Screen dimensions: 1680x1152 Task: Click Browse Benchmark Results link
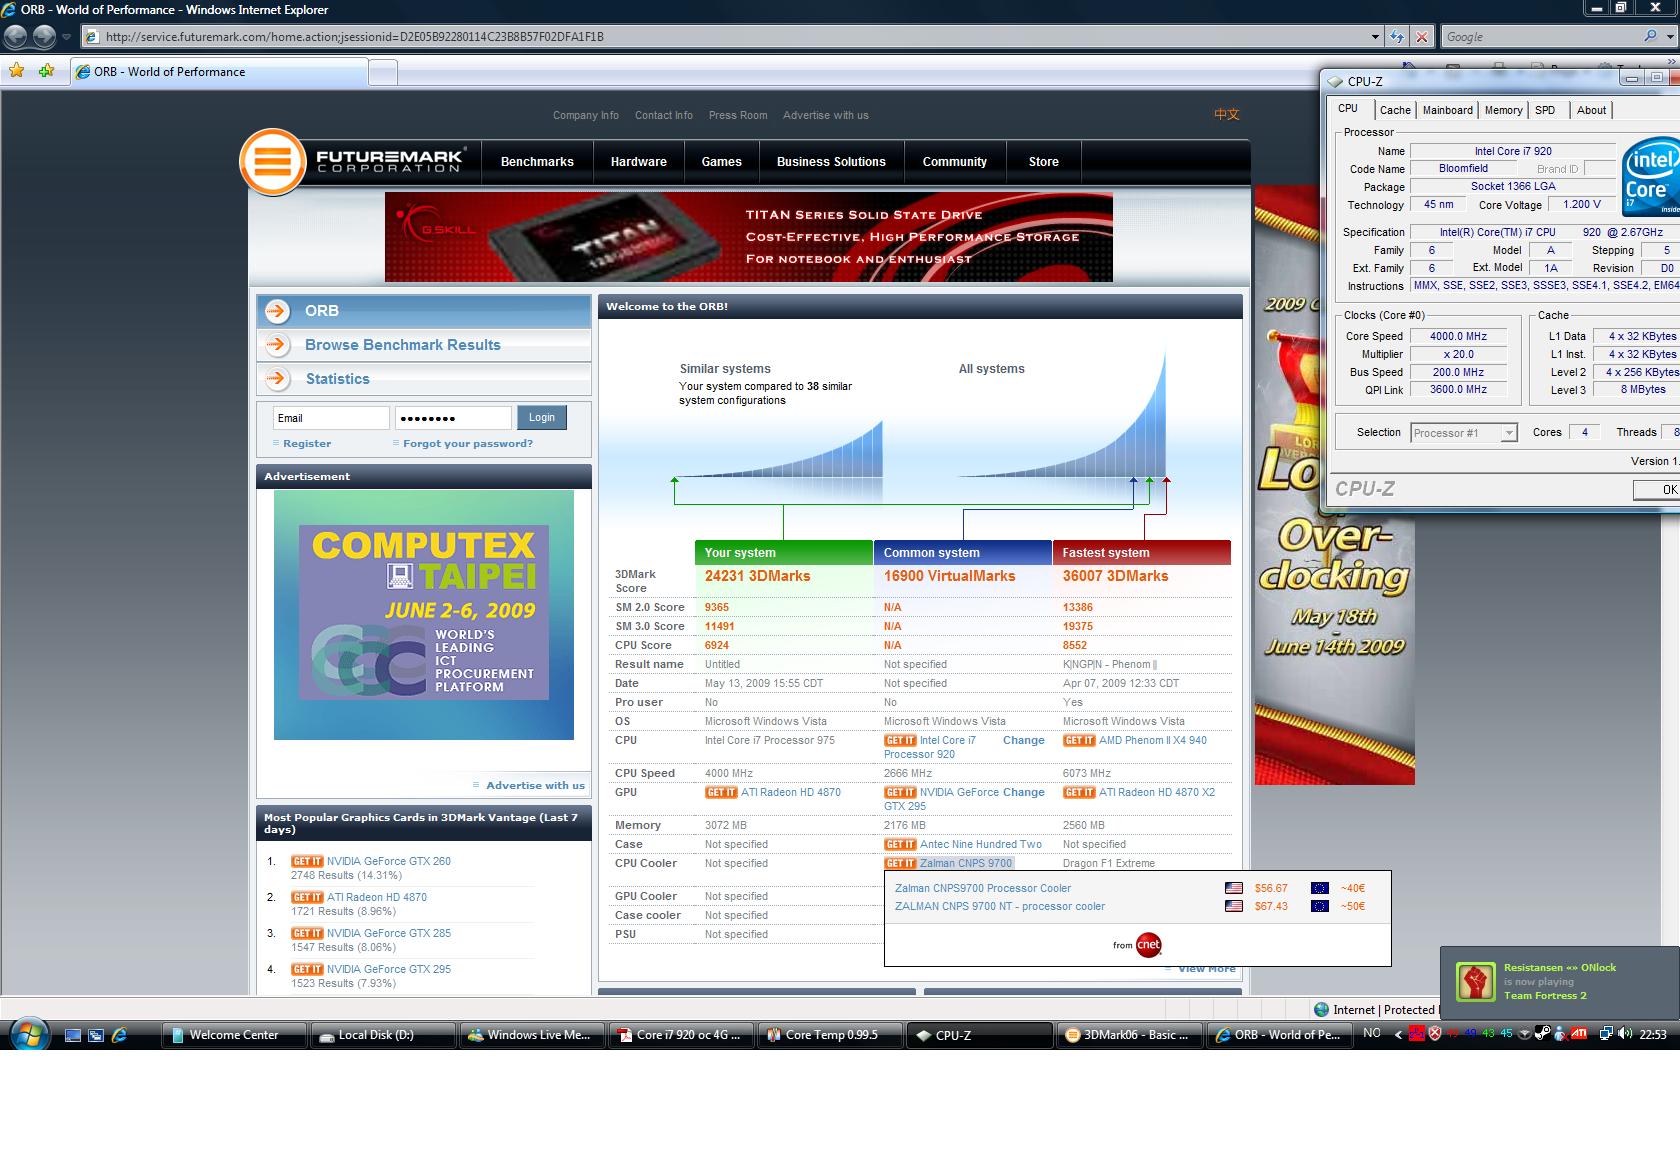403,345
